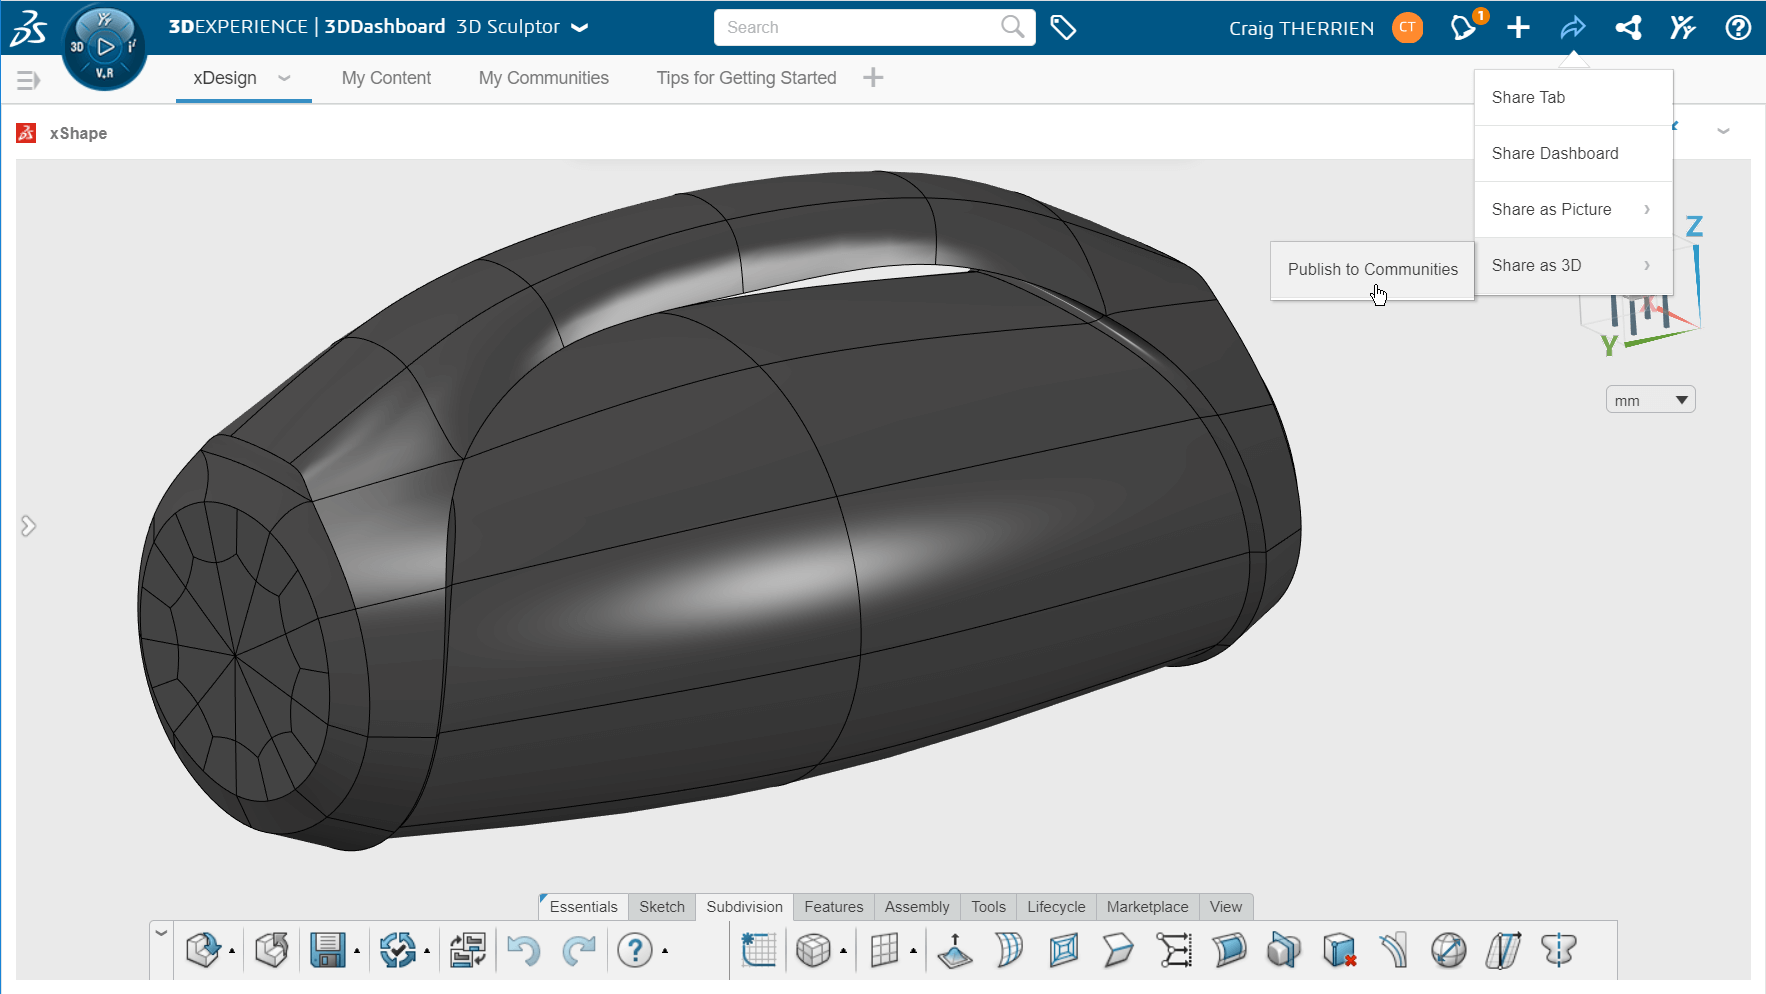The width and height of the screenshot is (1766, 994).
Task: Click the 3D compass play button
Action: coord(105,46)
